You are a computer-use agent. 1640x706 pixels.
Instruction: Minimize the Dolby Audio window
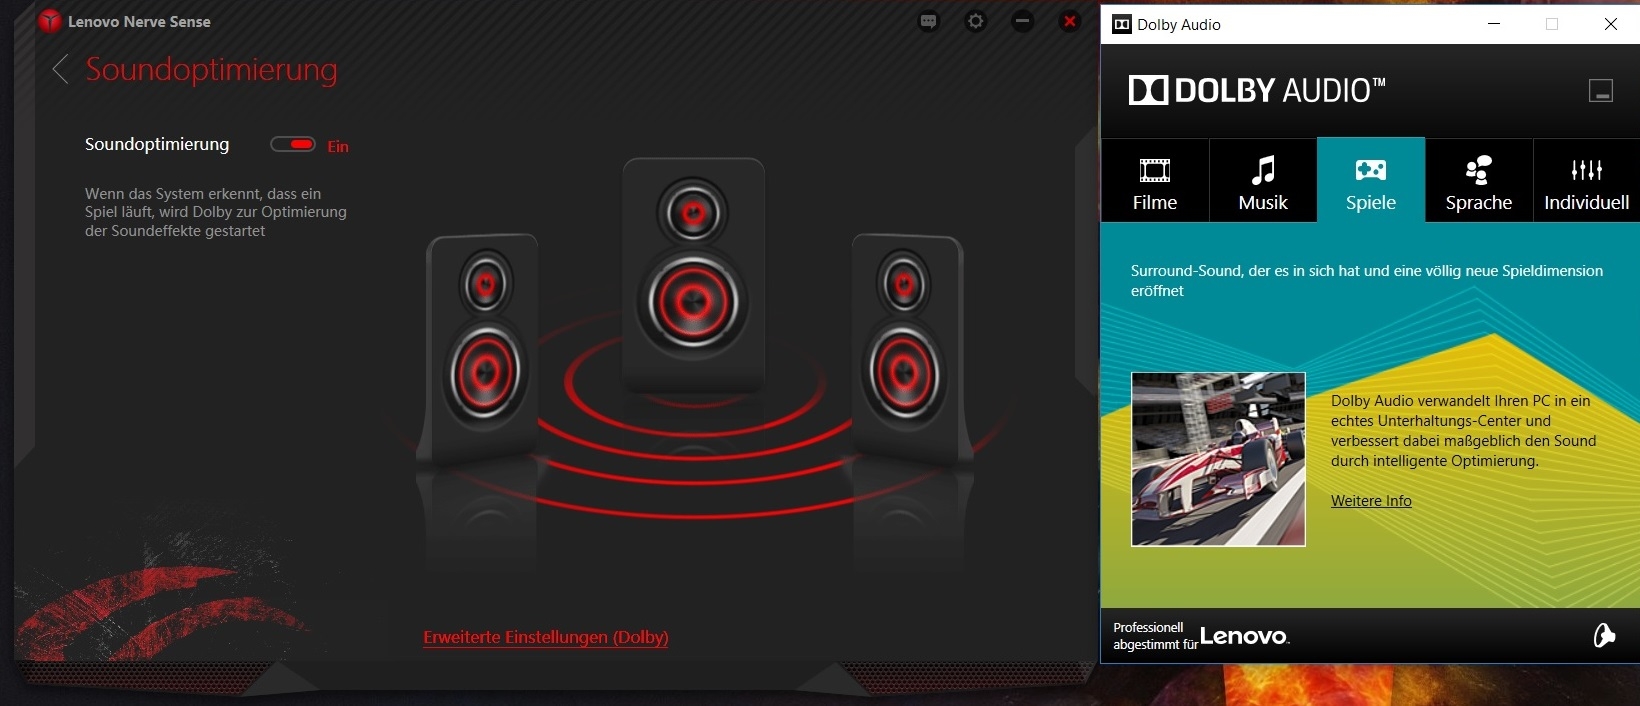[x=1494, y=24]
